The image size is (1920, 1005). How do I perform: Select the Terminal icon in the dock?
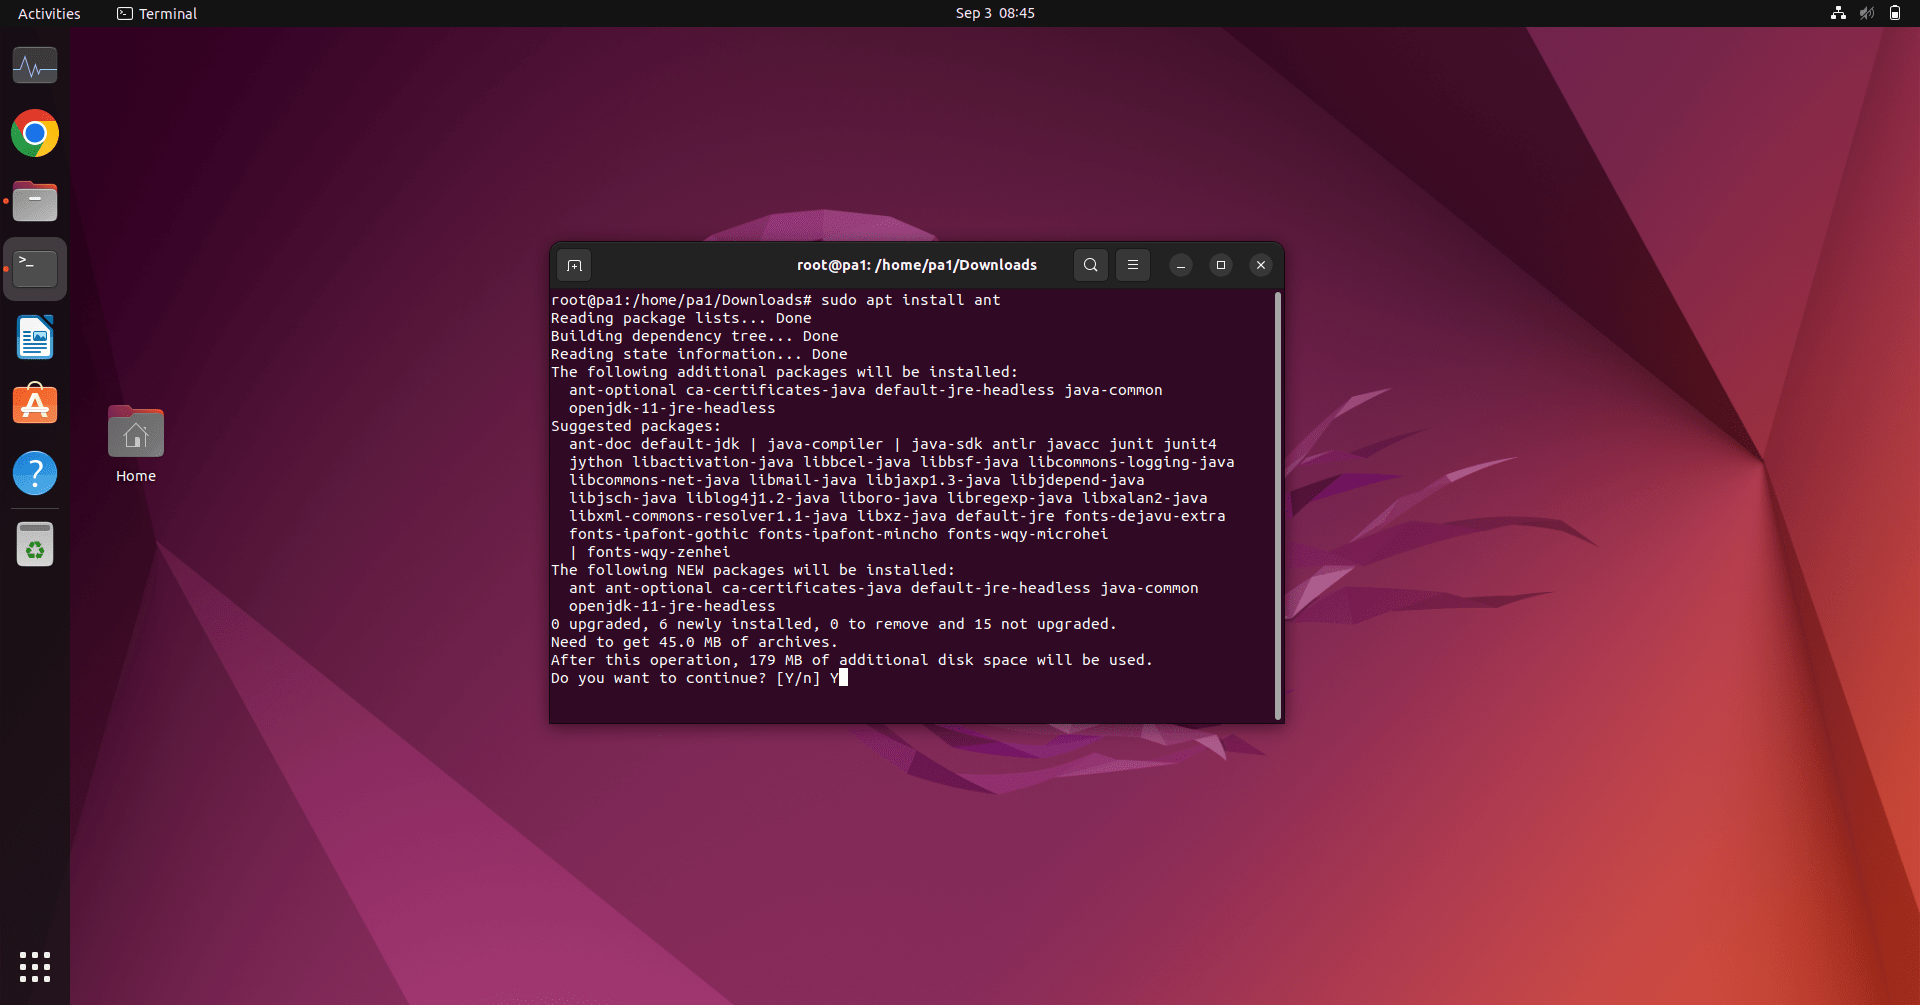coord(34,267)
